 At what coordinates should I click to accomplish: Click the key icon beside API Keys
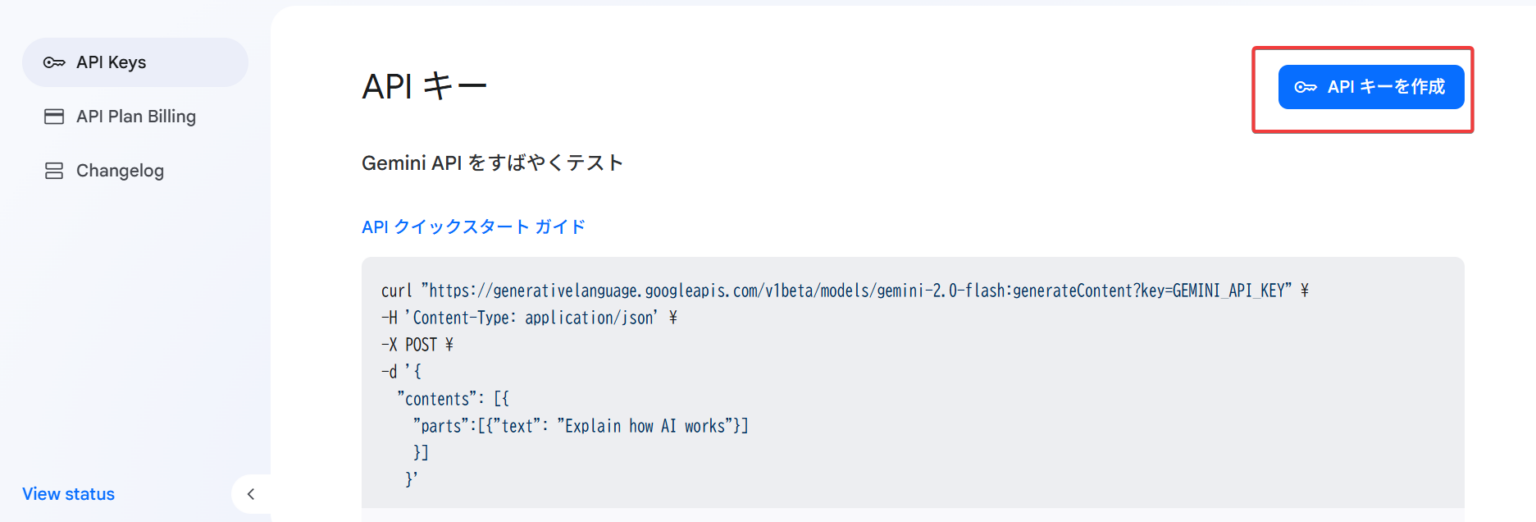(54, 63)
